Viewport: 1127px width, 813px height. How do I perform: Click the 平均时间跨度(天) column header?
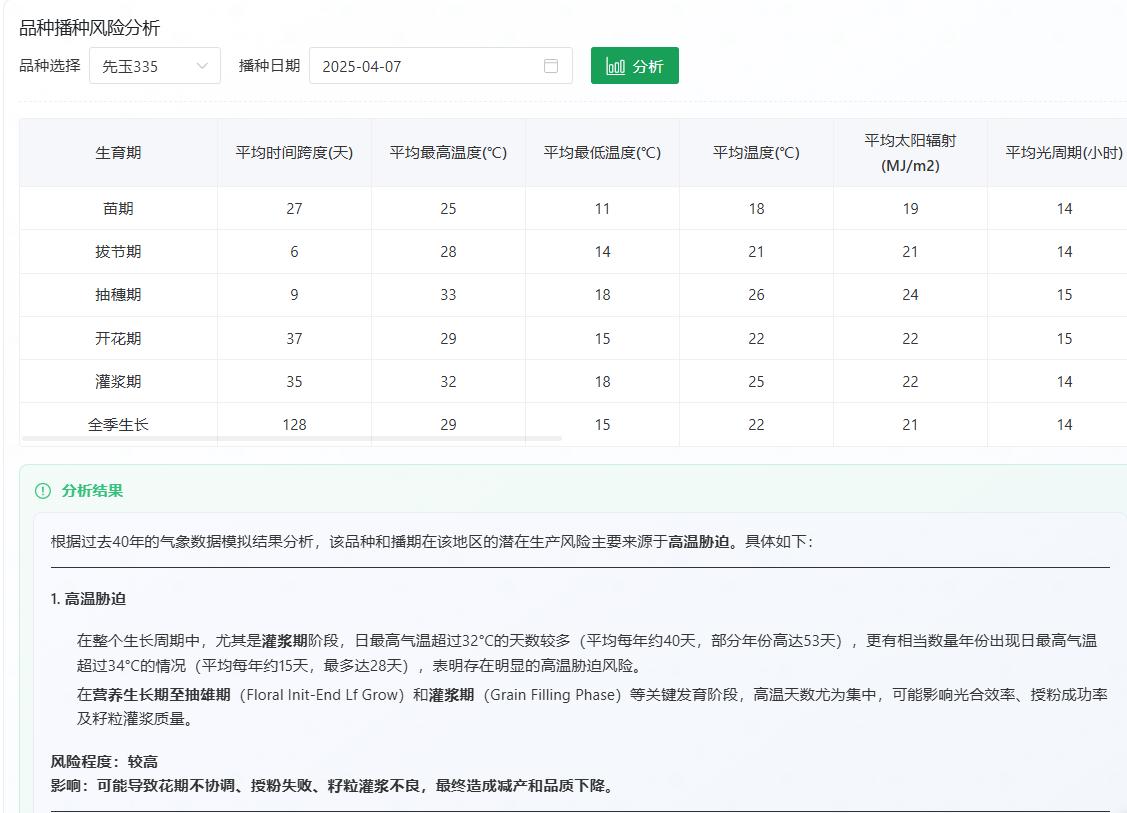pyautogui.click(x=294, y=152)
